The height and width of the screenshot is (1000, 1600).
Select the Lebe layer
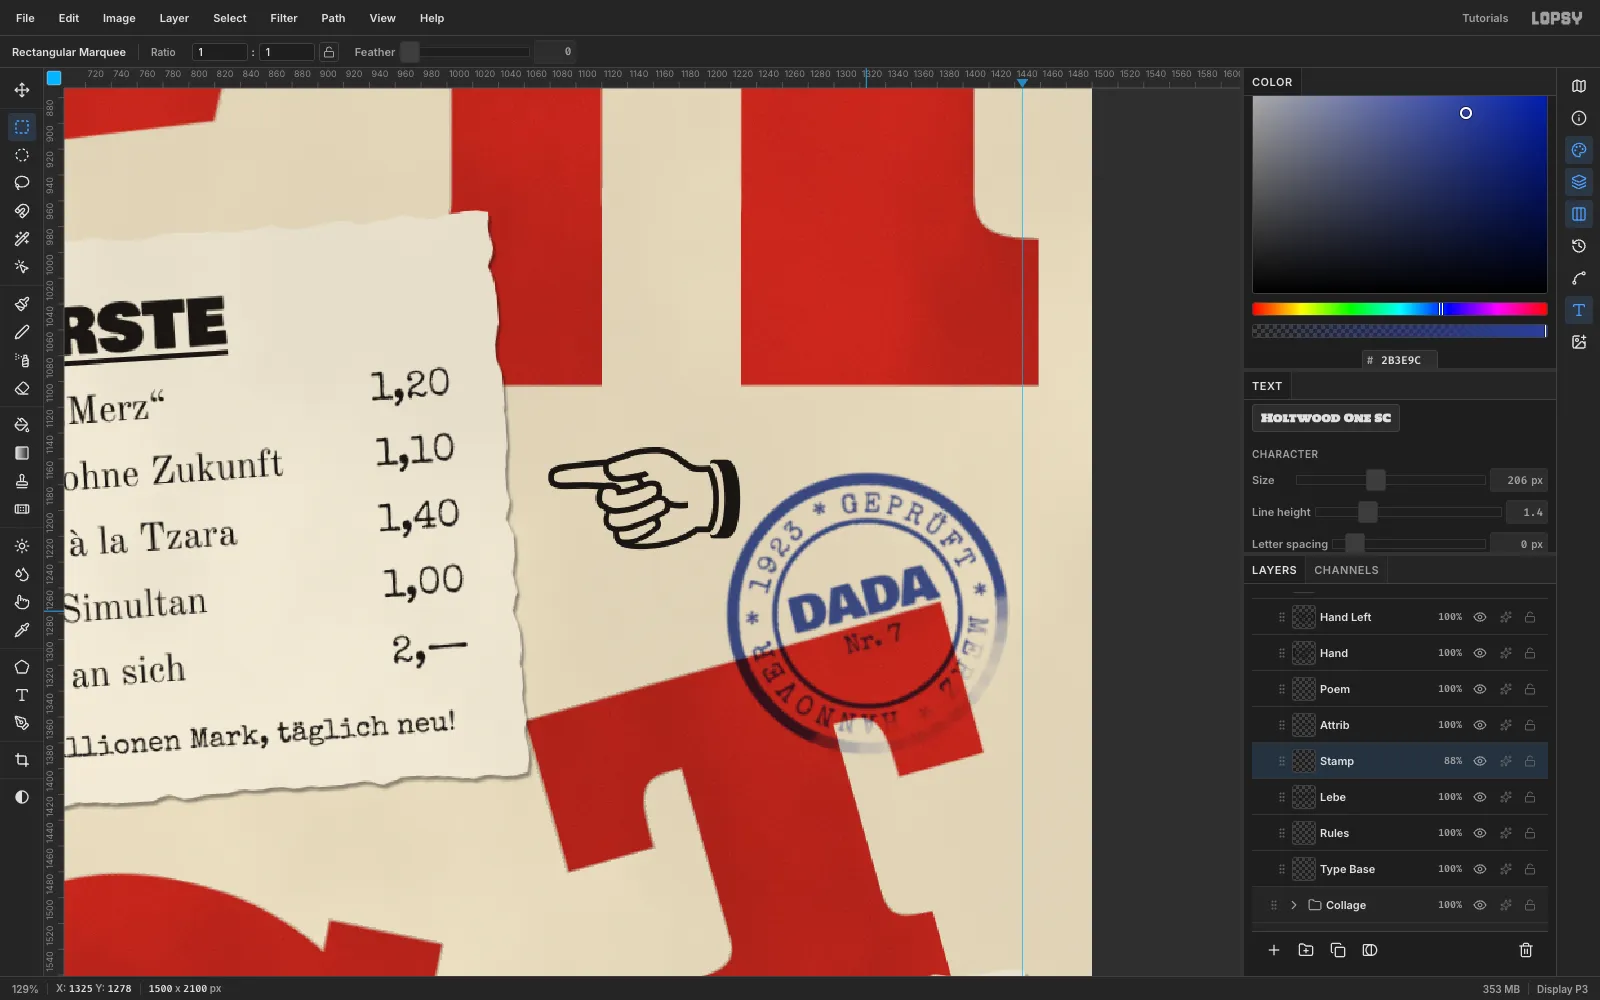pyautogui.click(x=1400, y=797)
